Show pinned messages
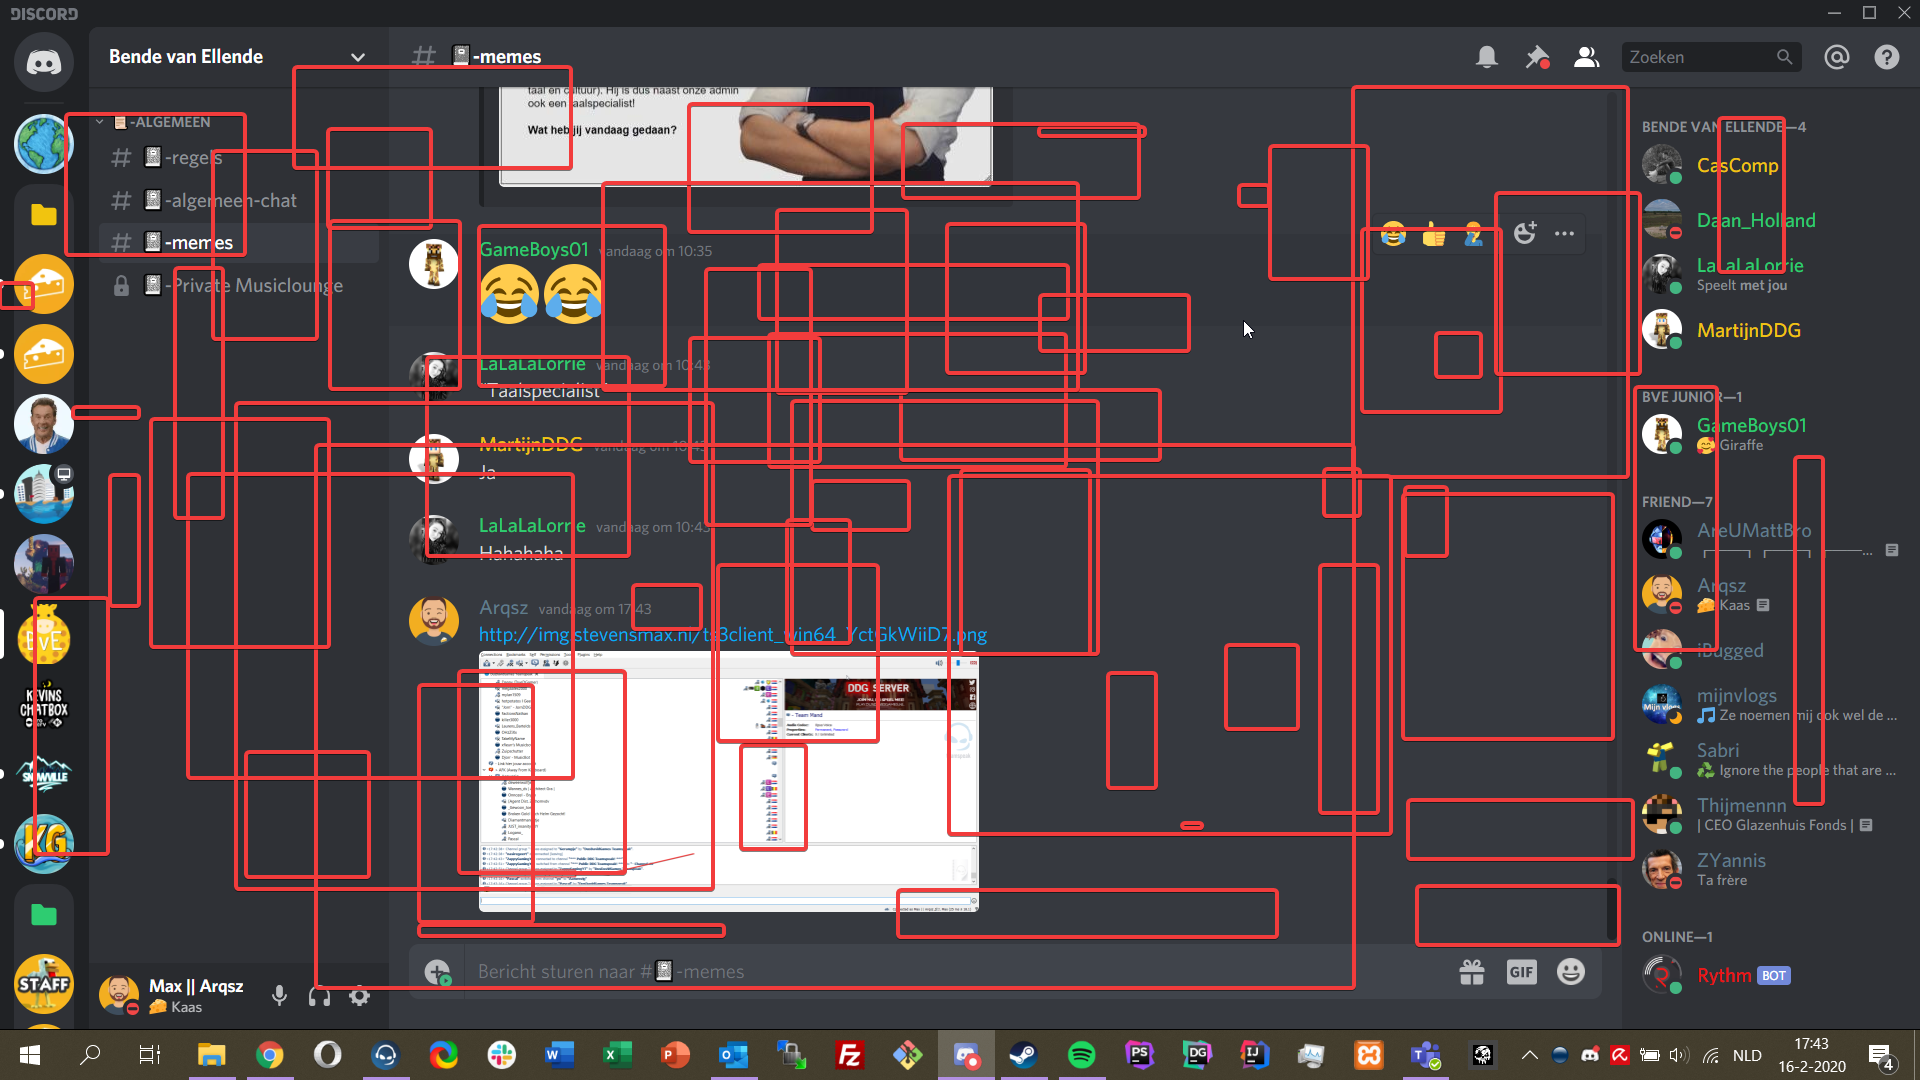This screenshot has width=1920, height=1080. coord(1537,57)
